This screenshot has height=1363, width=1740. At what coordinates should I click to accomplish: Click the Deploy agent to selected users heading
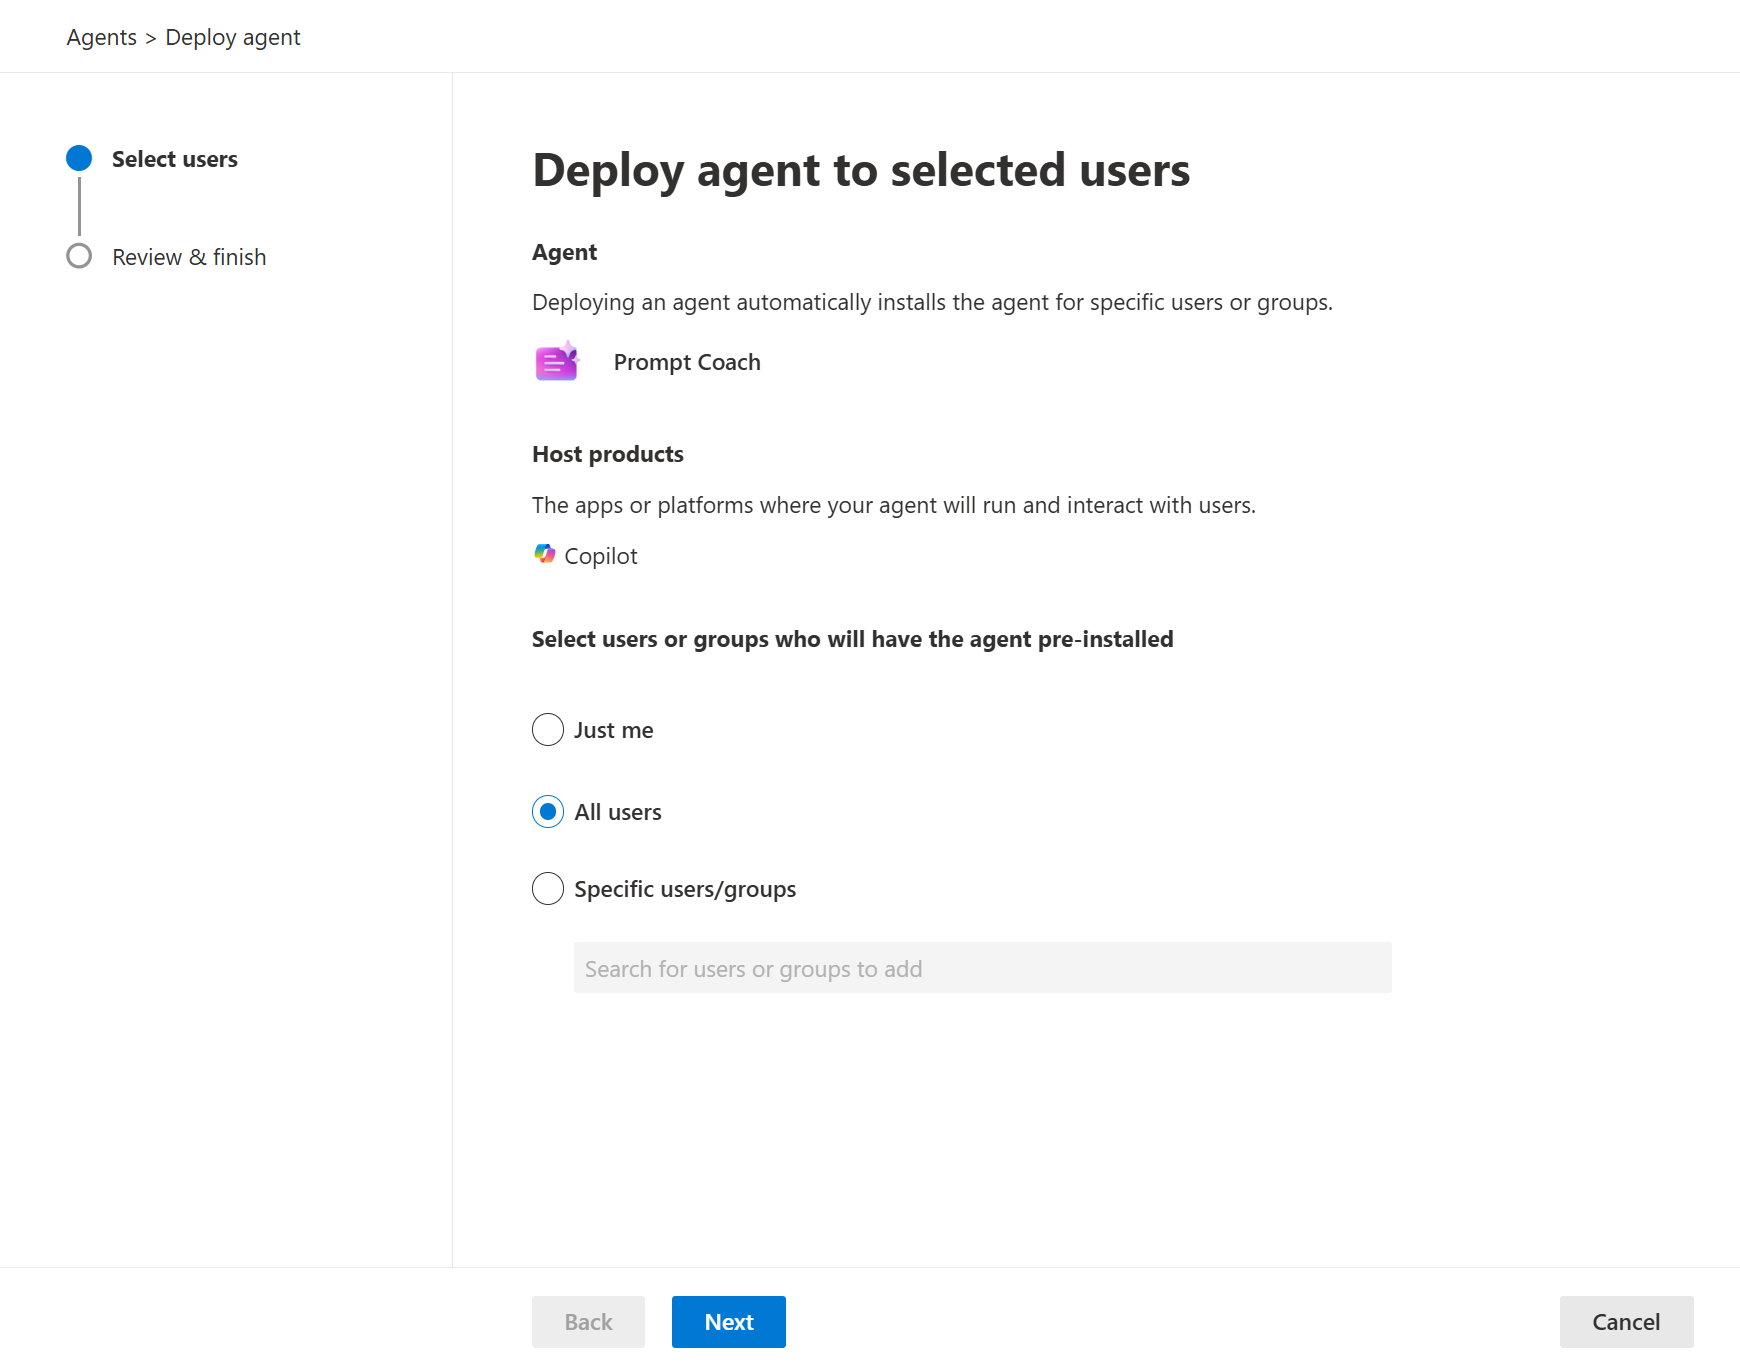click(861, 170)
